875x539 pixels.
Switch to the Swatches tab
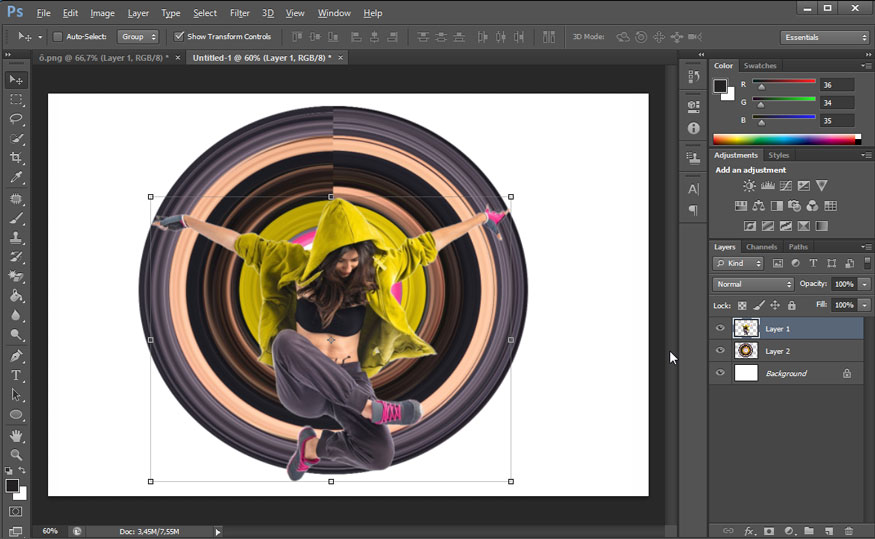click(x=760, y=66)
